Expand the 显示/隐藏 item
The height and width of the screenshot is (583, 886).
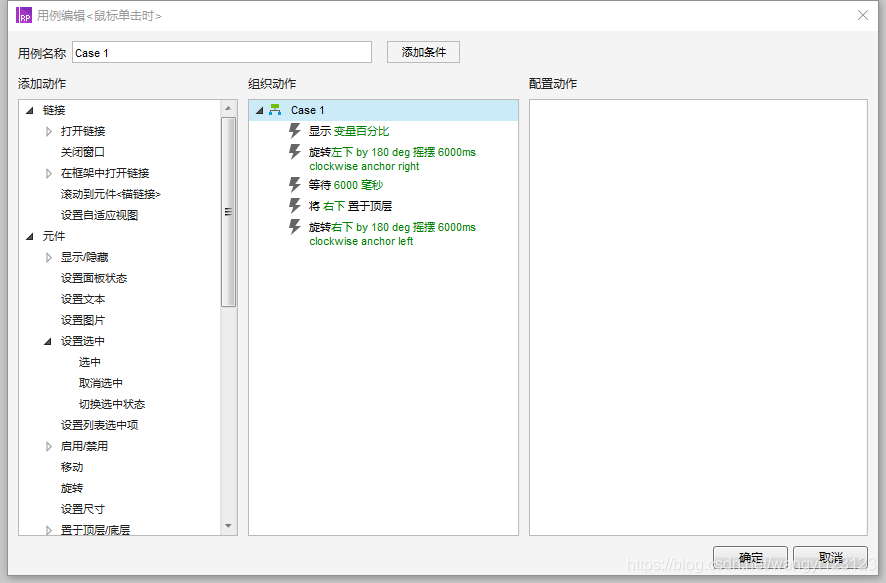(49, 258)
